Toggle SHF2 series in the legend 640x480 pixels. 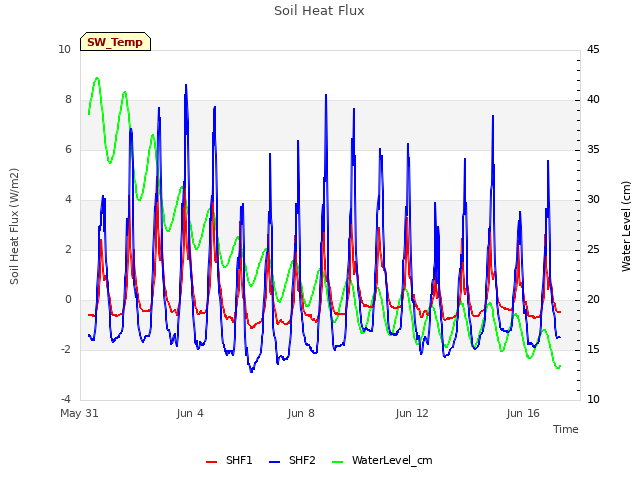(x=292, y=460)
